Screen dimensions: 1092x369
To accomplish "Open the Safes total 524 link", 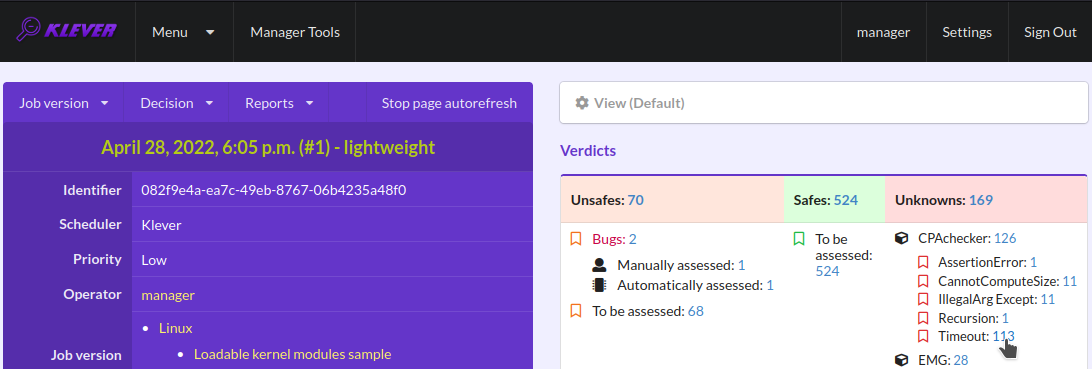I will [x=845, y=201].
